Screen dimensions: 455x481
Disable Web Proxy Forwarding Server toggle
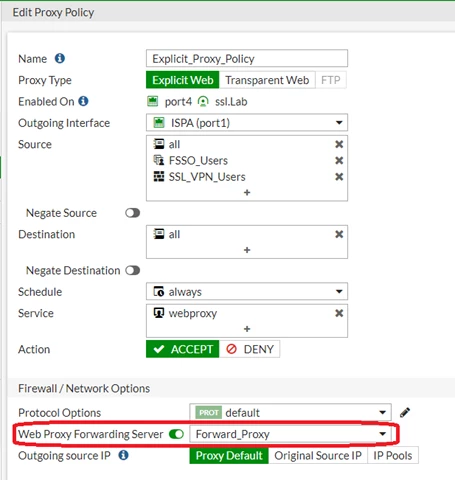pos(176,434)
